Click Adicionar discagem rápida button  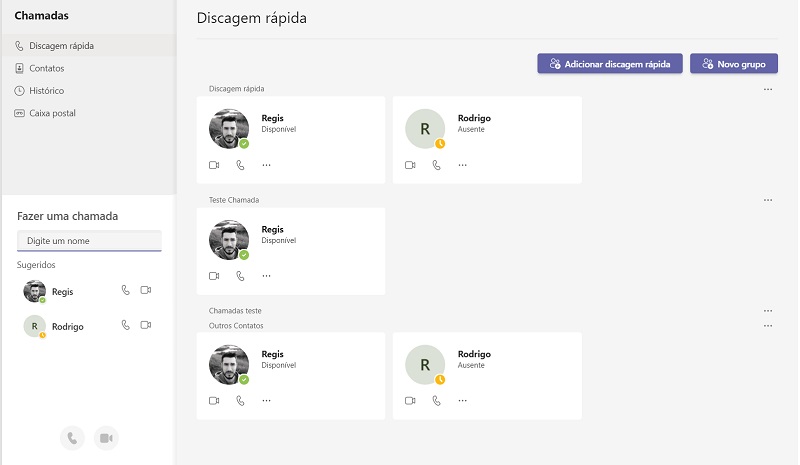(x=610, y=63)
